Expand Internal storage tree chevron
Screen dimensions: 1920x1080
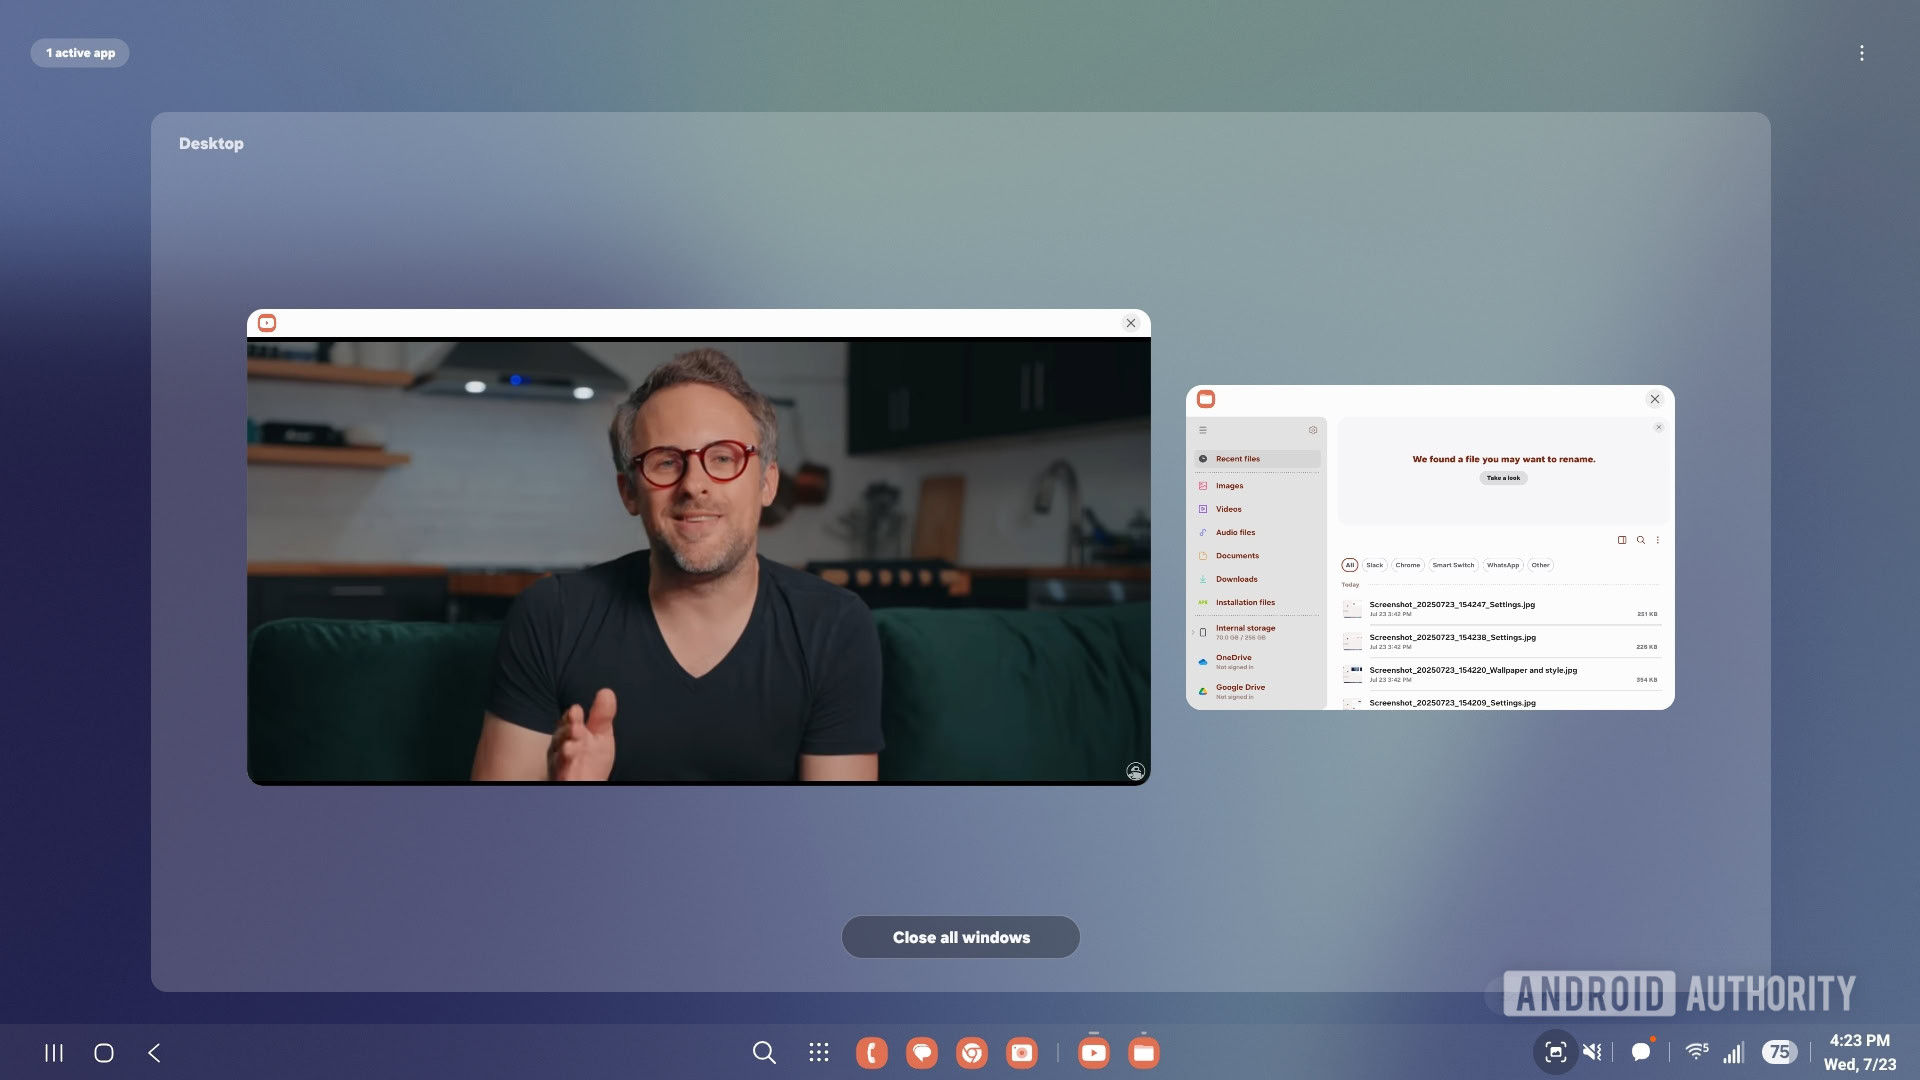1193,632
